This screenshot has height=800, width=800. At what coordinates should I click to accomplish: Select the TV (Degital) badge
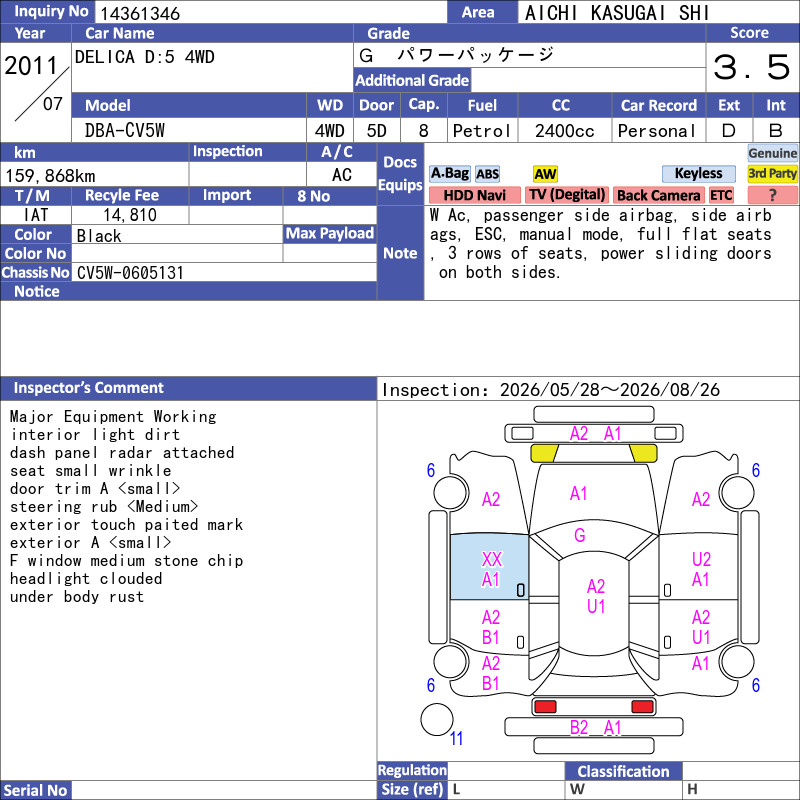coord(567,195)
